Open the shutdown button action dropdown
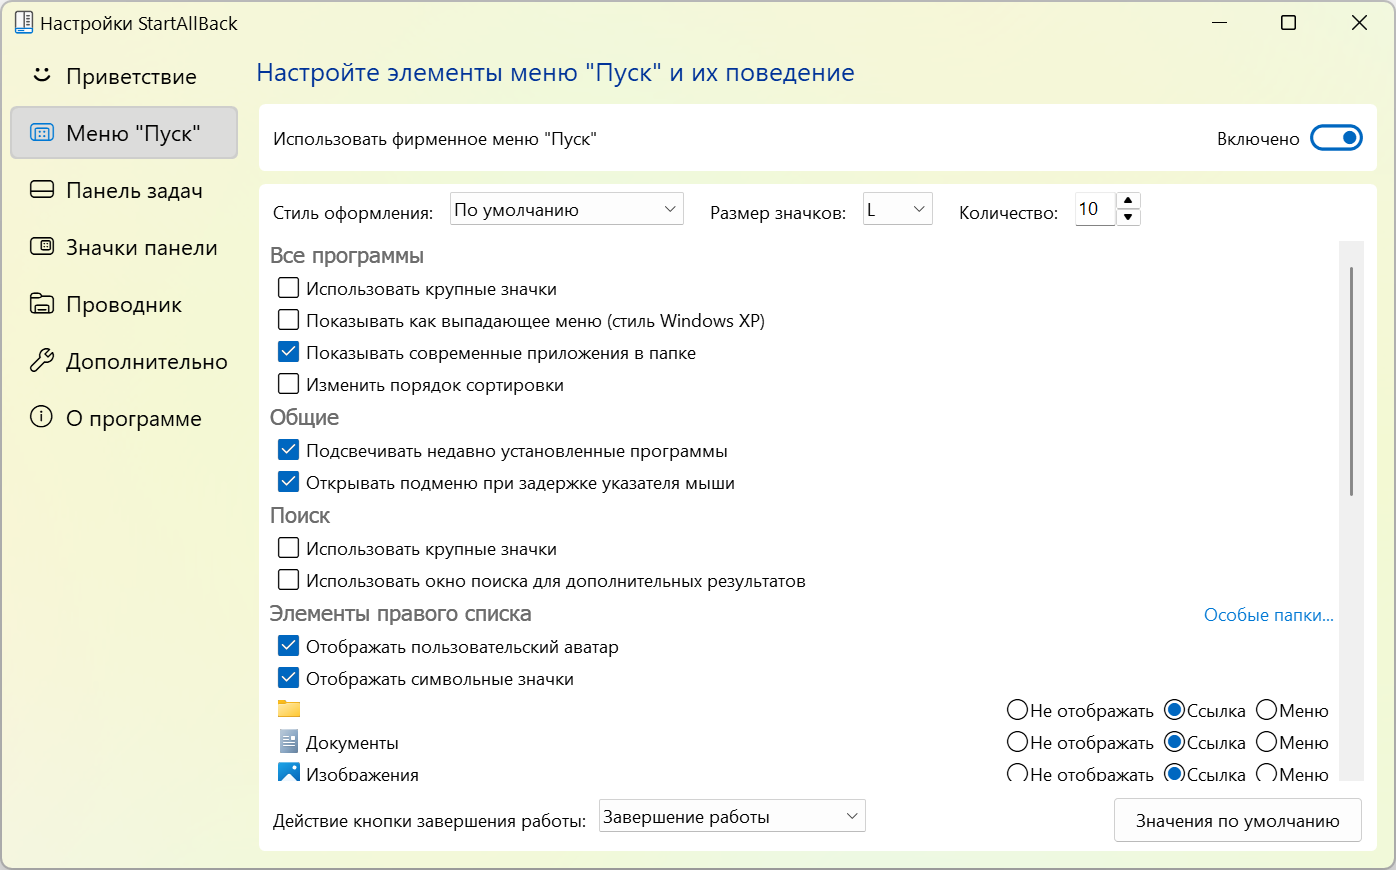1396x870 pixels. click(732, 816)
